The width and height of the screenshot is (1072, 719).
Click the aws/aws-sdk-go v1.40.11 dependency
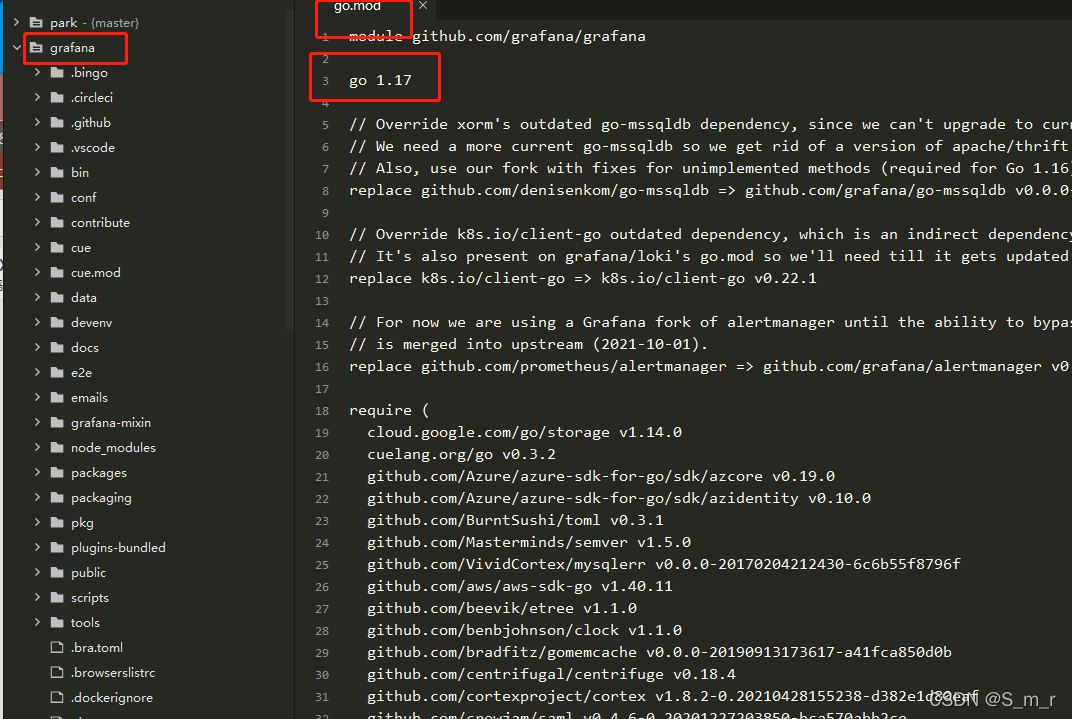[x=520, y=586]
